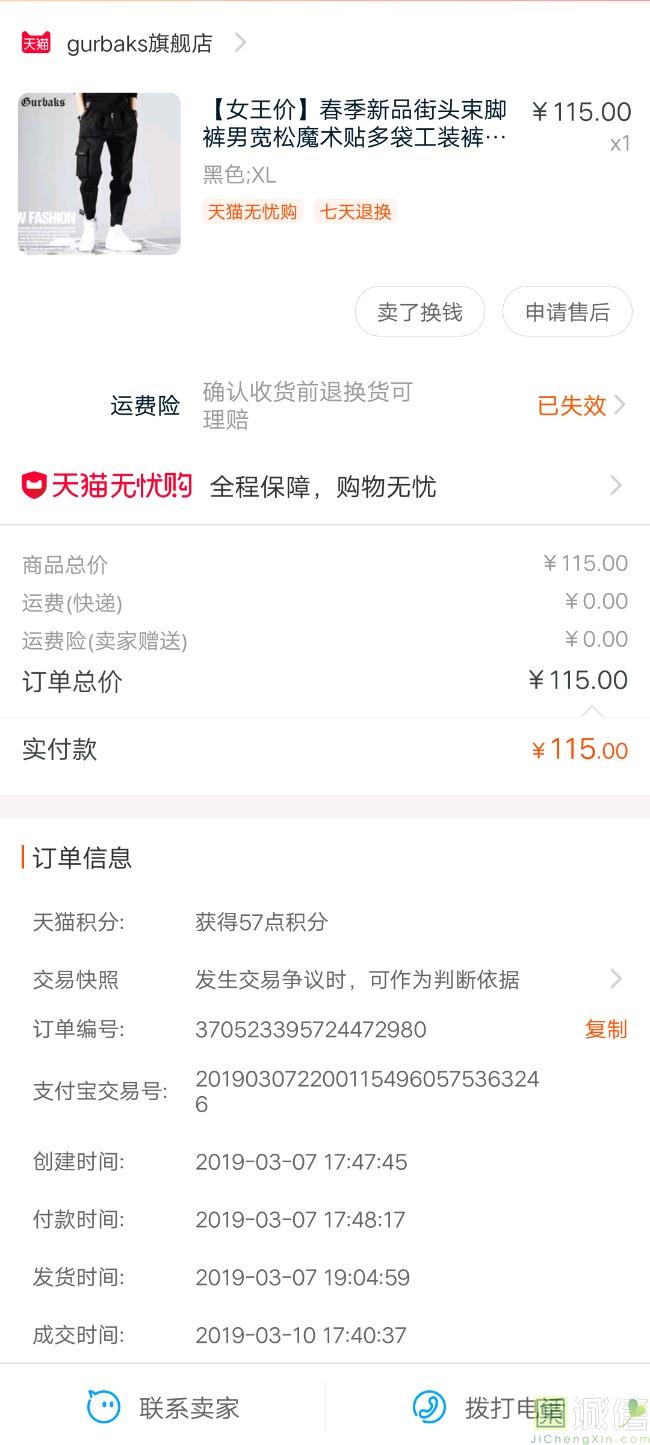Expand the 天猫无忧购 guarantee chevron
650x1445 pixels.
[616, 486]
